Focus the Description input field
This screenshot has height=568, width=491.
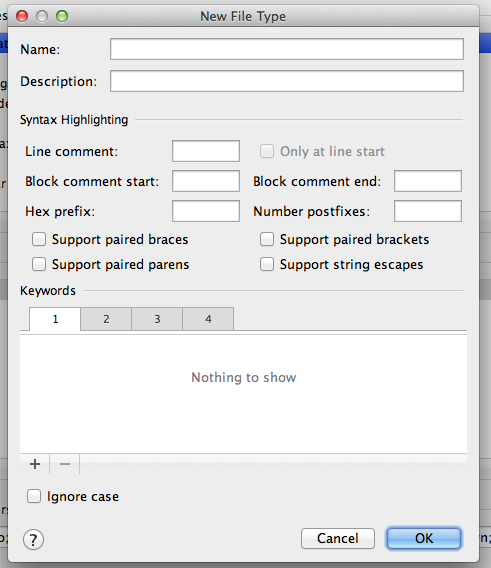coord(287,81)
